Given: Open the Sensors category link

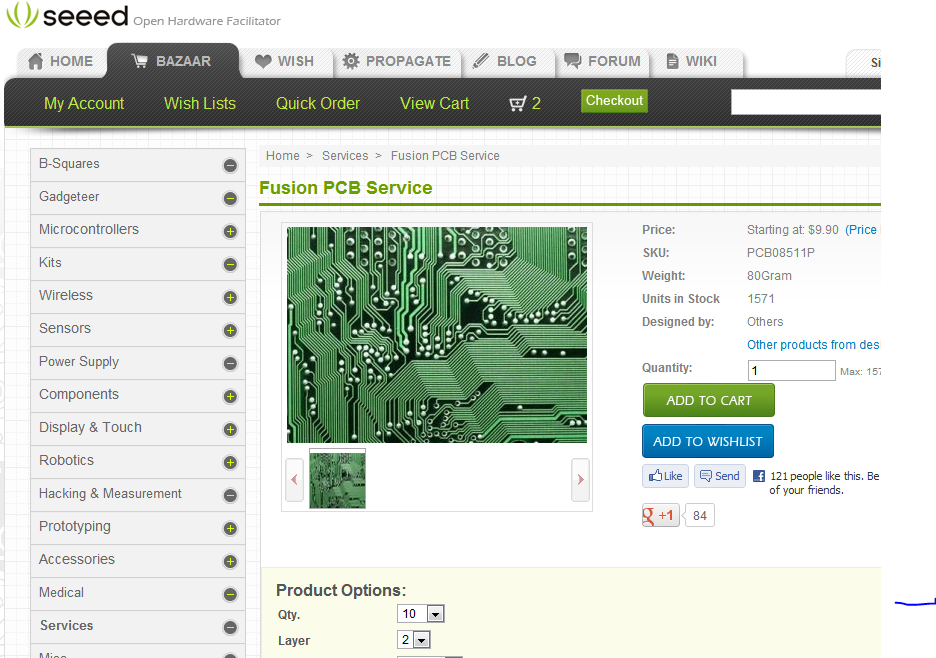Looking at the screenshot, I should pos(65,328).
